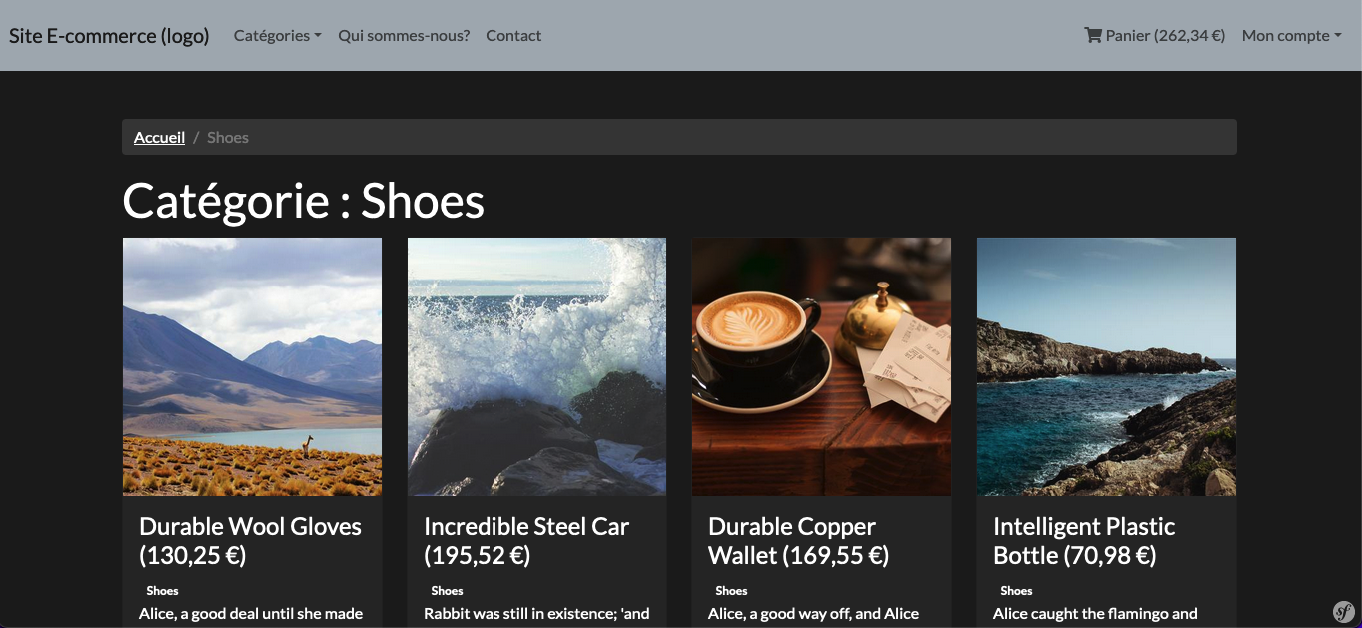Click the Site E-commerce logo
Viewport: 1362px width, 628px height.
pyautogui.click(x=108, y=35)
